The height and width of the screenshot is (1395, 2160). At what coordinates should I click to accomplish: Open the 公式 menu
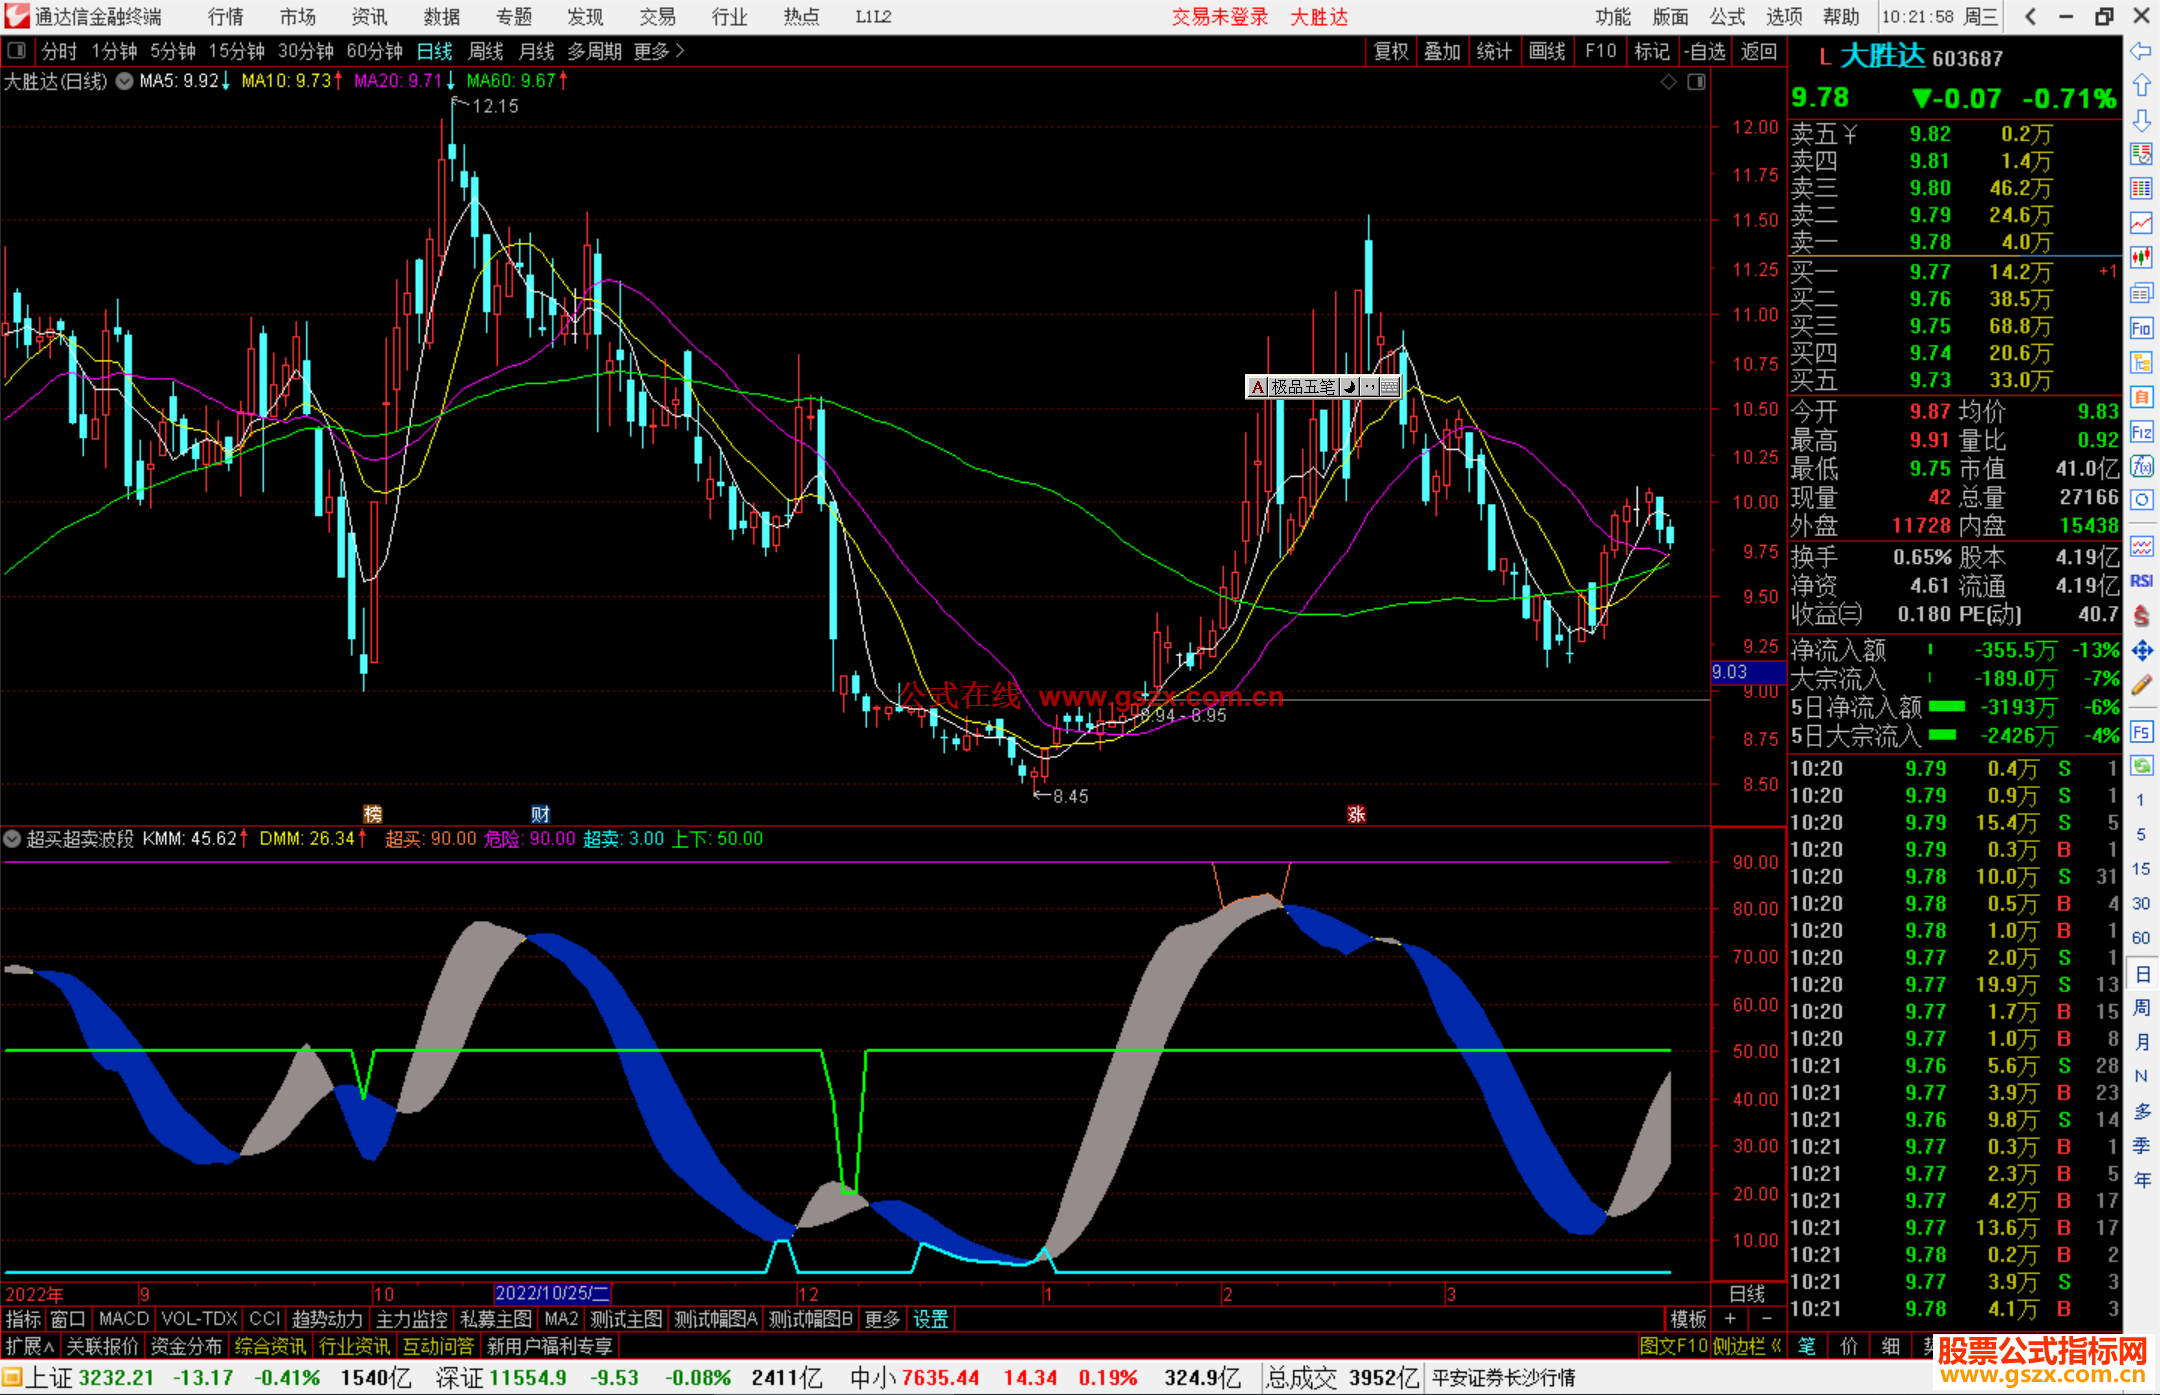pos(1727,16)
